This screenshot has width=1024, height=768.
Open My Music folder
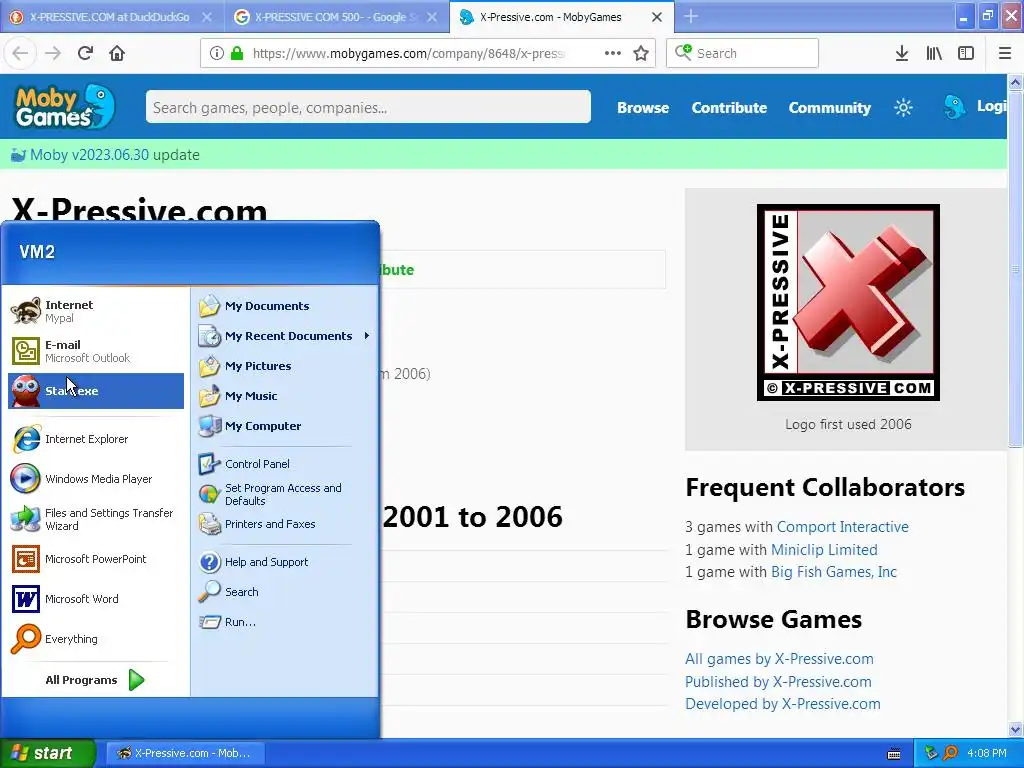pyautogui.click(x=284, y=396)
